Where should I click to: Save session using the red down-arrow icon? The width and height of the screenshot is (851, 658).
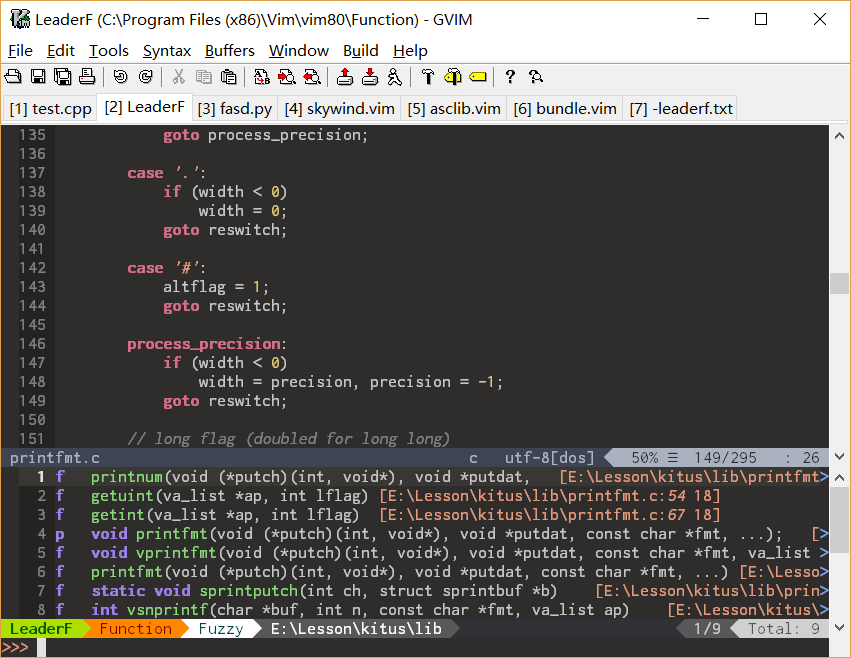click(370, 77)
